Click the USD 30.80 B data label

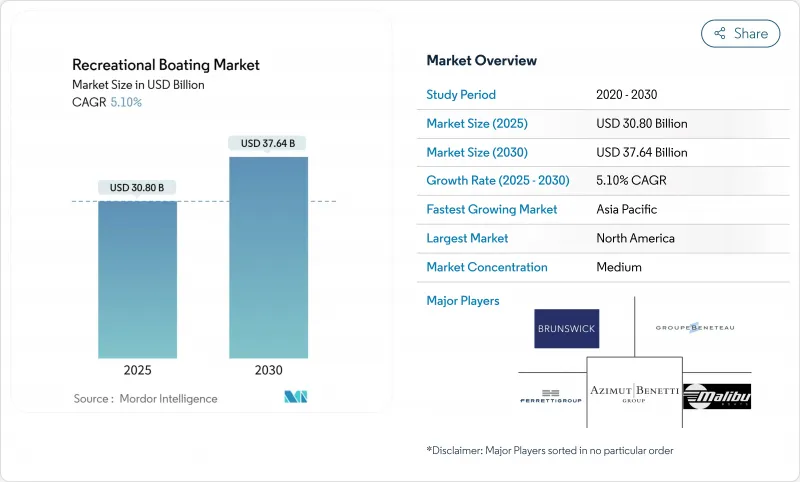(x=137, y=187)
